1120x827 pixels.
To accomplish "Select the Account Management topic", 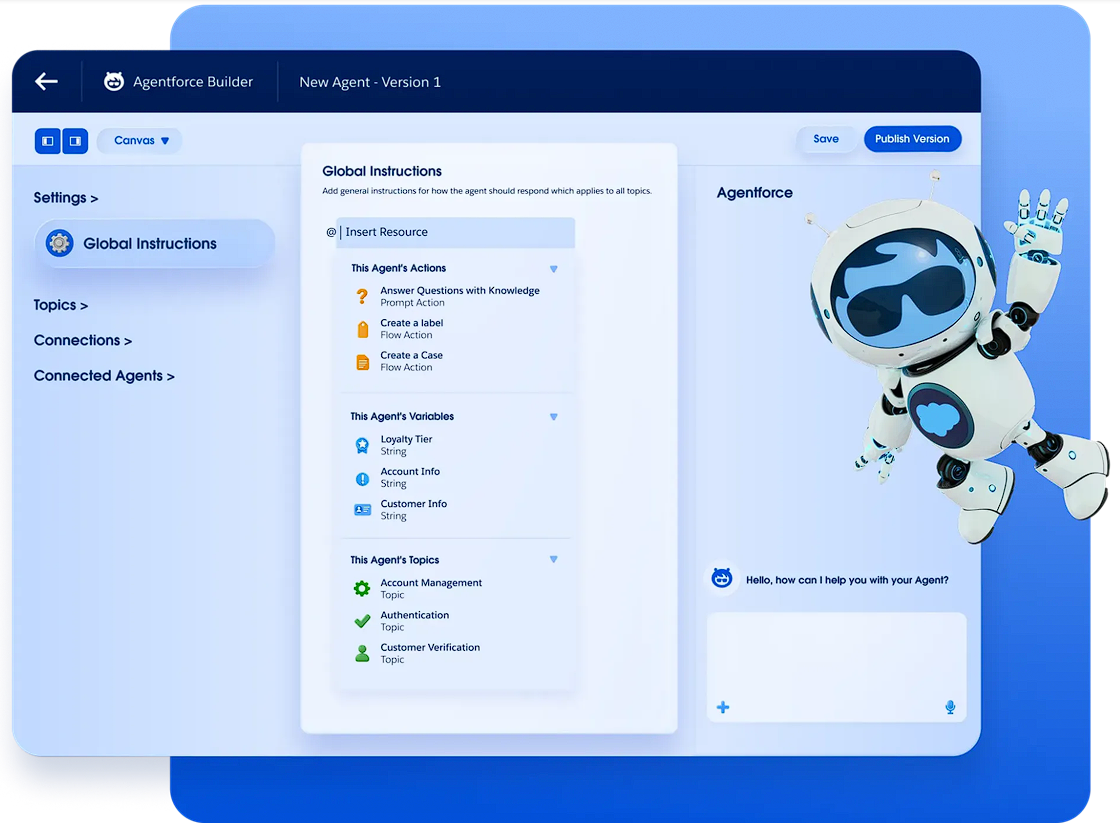I will pyautogui.click(x=431, y=588).
